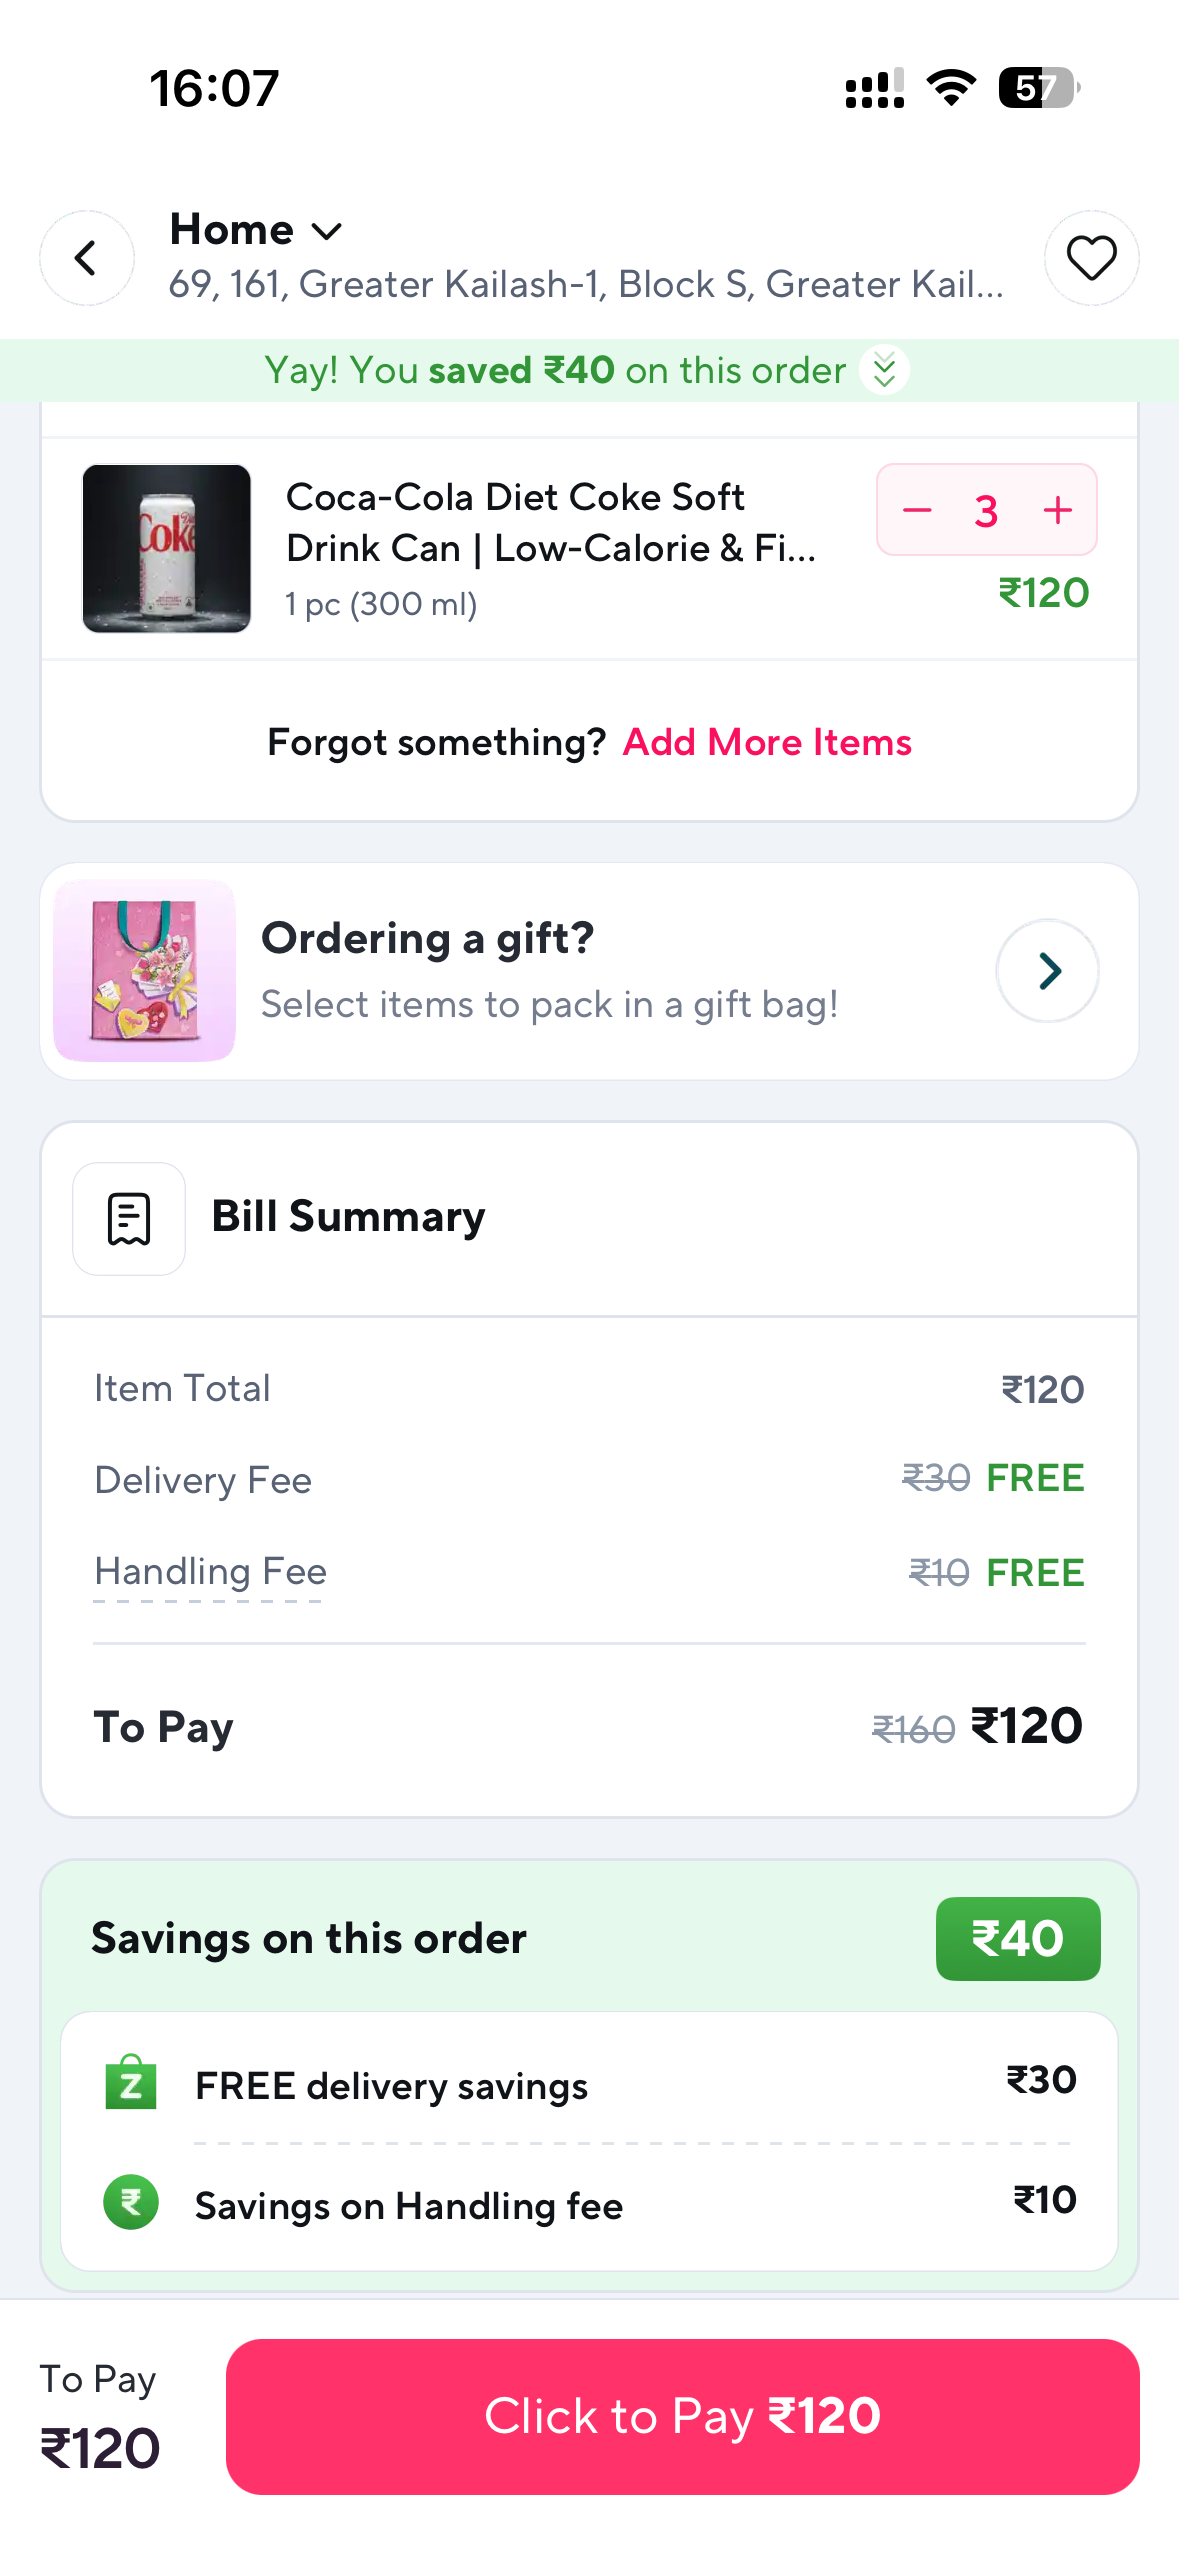Decrease Diet Coke quantity with minus
Image resolution: width=1179 pixels, height=2556 pixels.
[917, 511]
